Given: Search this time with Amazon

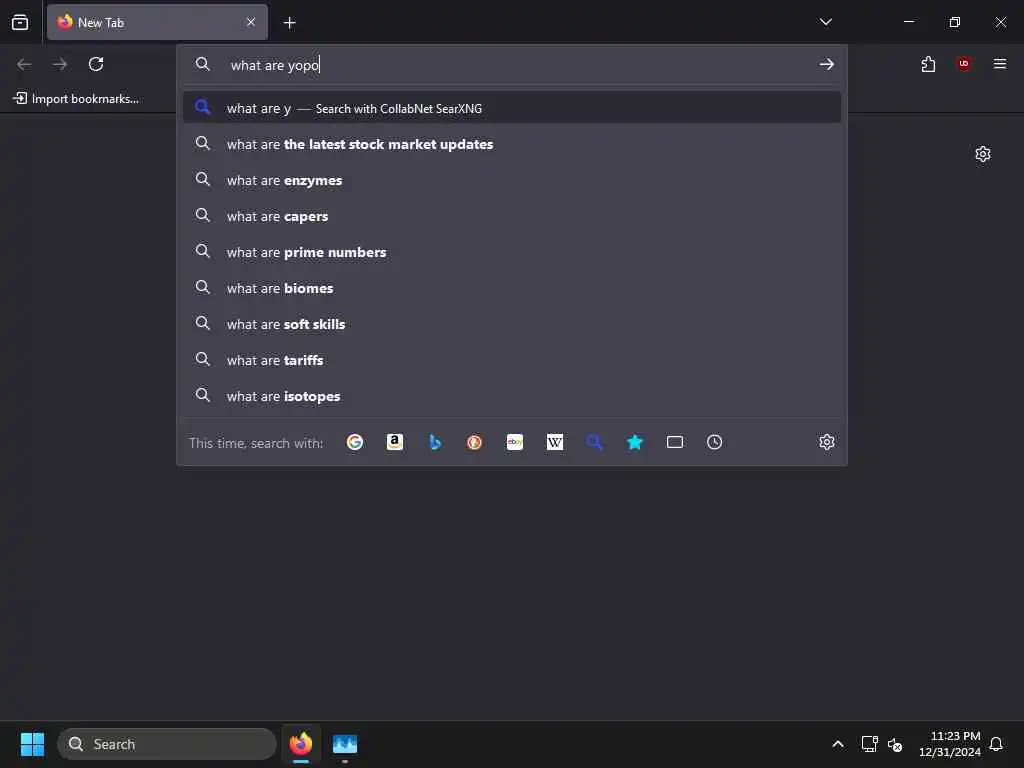Looking at the screenshot, I should pos(394,442).
